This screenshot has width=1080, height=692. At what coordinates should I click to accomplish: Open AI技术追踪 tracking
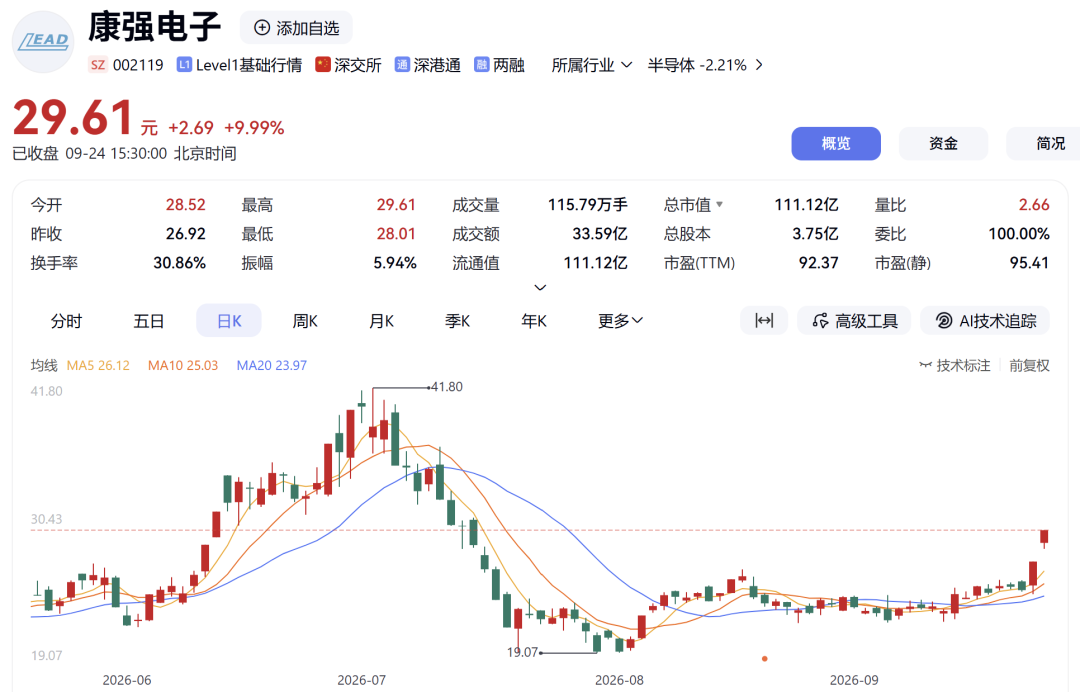985,320
